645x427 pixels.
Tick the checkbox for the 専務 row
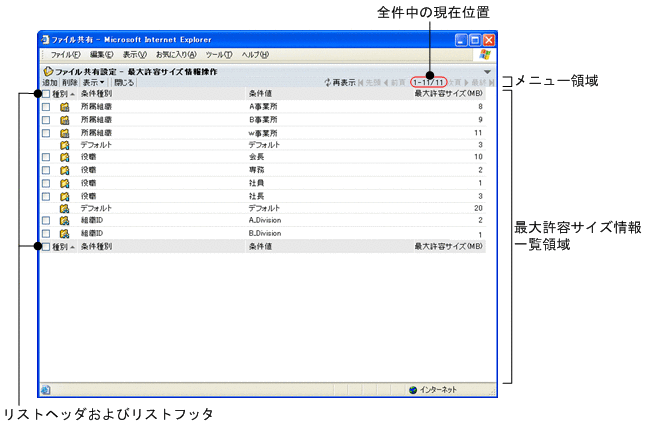[x=46, y=170]
